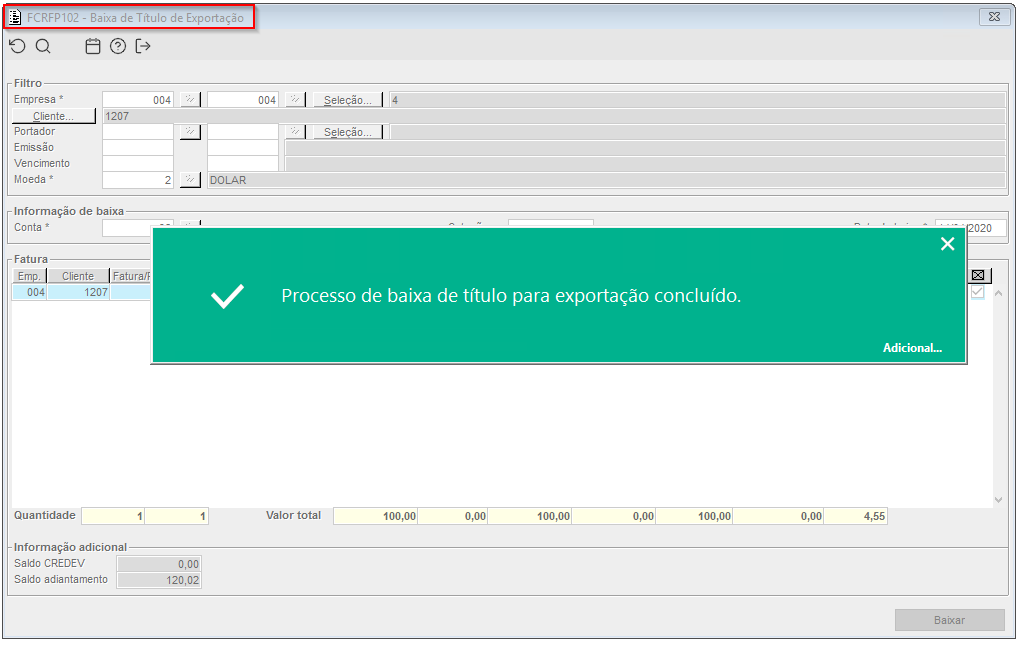Image resolution: width=1022 pixels, height=645 pixels.
Task: Click the first Vencimento date field
Action: tap(138, 164)
